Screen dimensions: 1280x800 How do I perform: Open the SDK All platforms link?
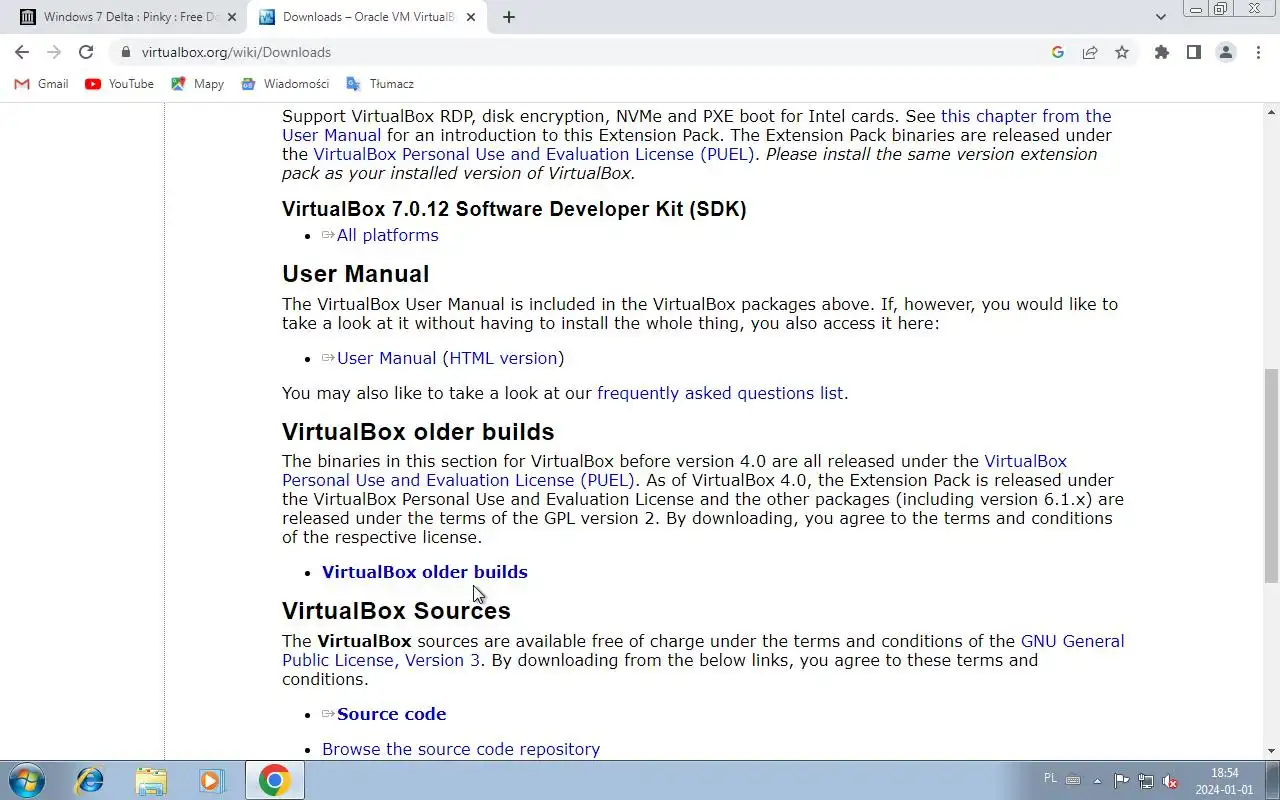tap(387, 235)
